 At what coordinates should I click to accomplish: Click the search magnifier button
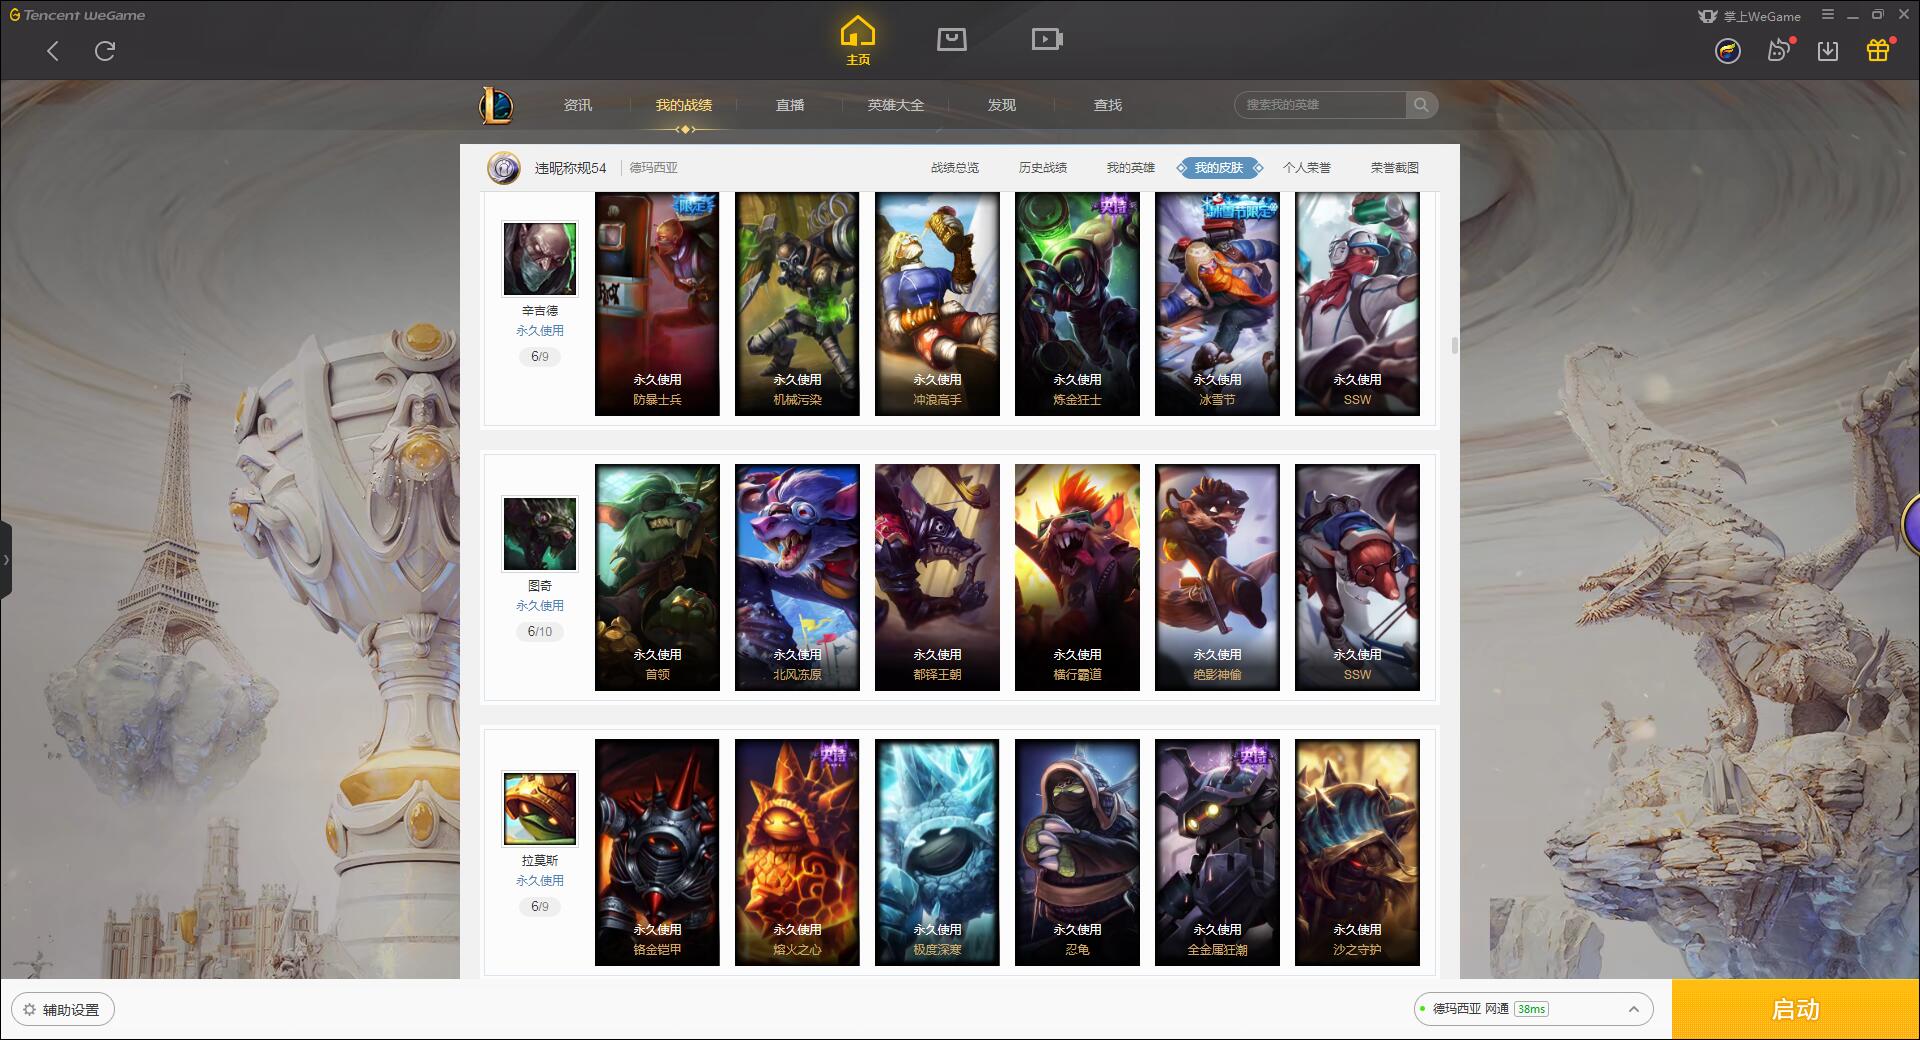tap(1421, 105)
